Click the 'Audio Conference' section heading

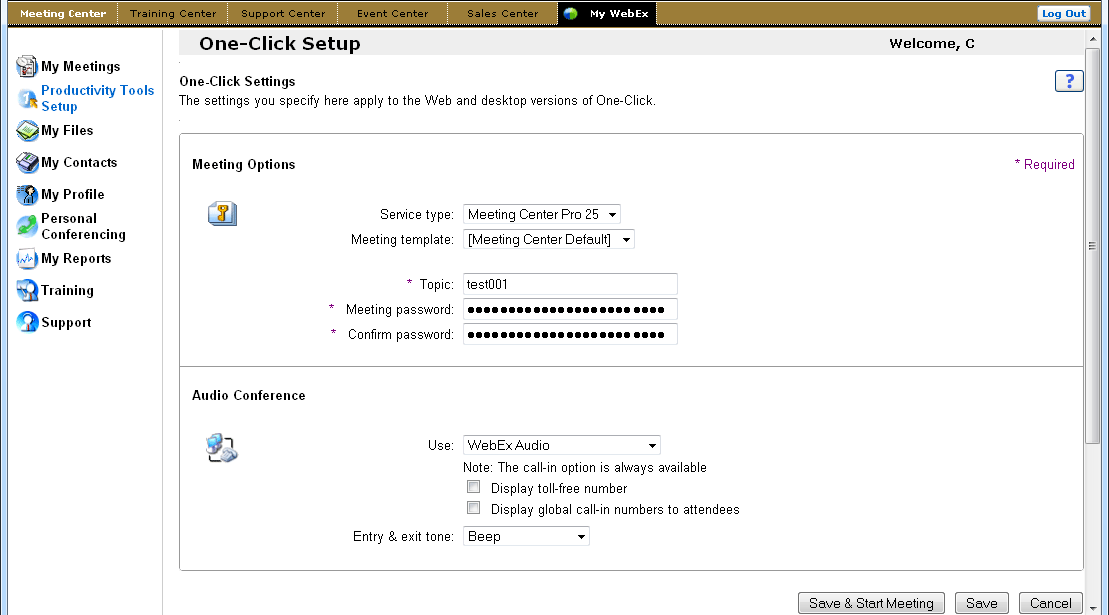tap(249, 396)
